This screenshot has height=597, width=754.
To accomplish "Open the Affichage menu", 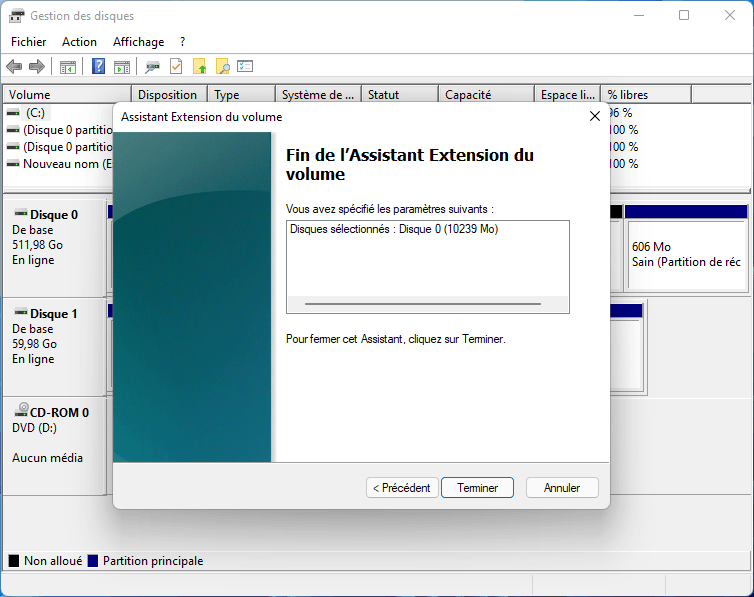I will coord(138,42).
